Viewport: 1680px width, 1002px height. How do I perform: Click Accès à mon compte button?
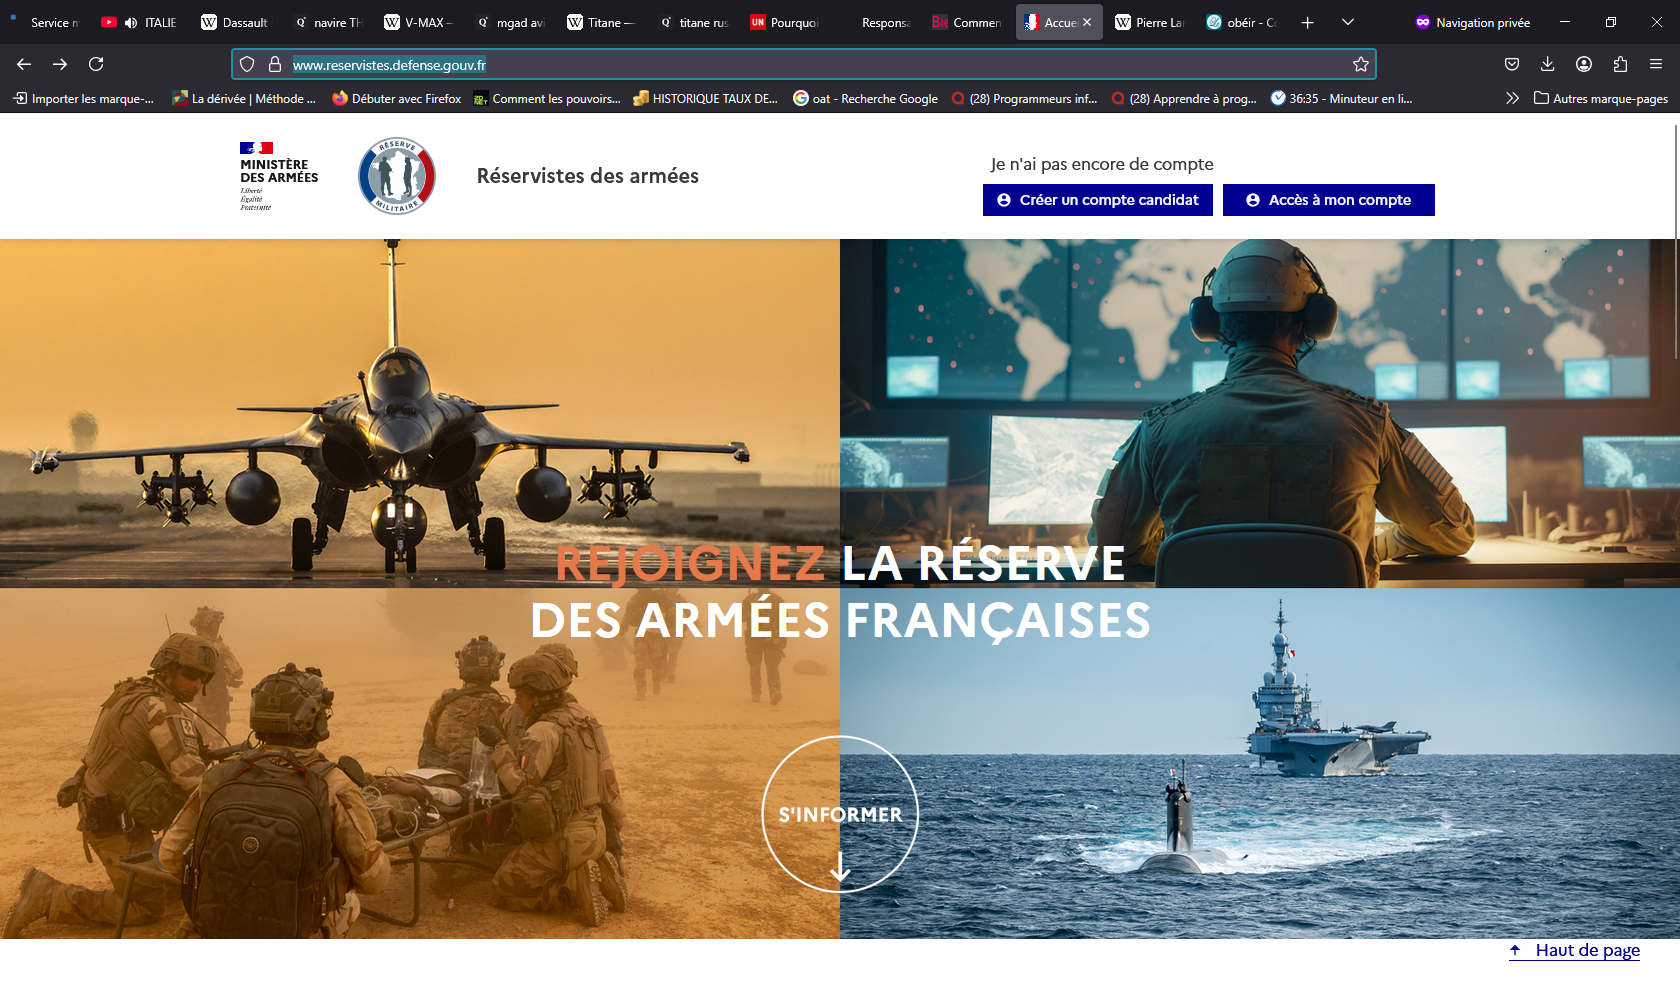click(1328, 200)
